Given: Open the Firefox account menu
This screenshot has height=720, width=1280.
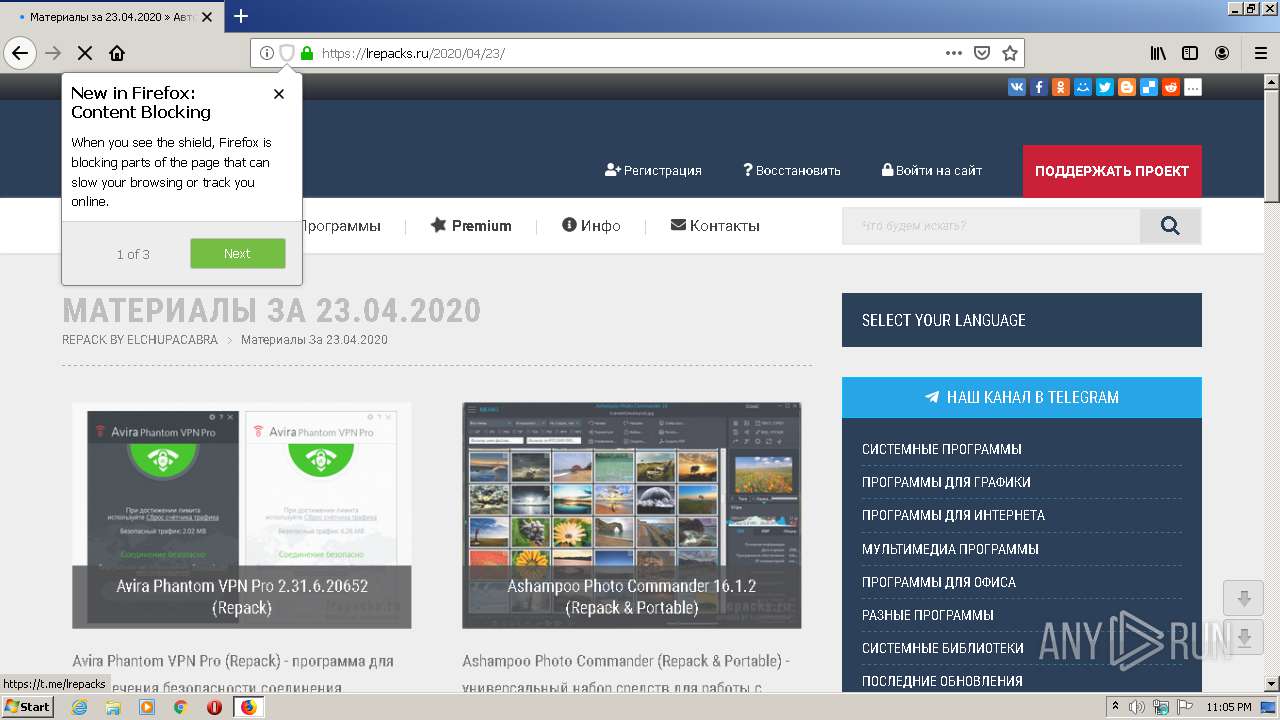Looking at the screenshot, I should pyautogui.click(x=1222, y=53).
